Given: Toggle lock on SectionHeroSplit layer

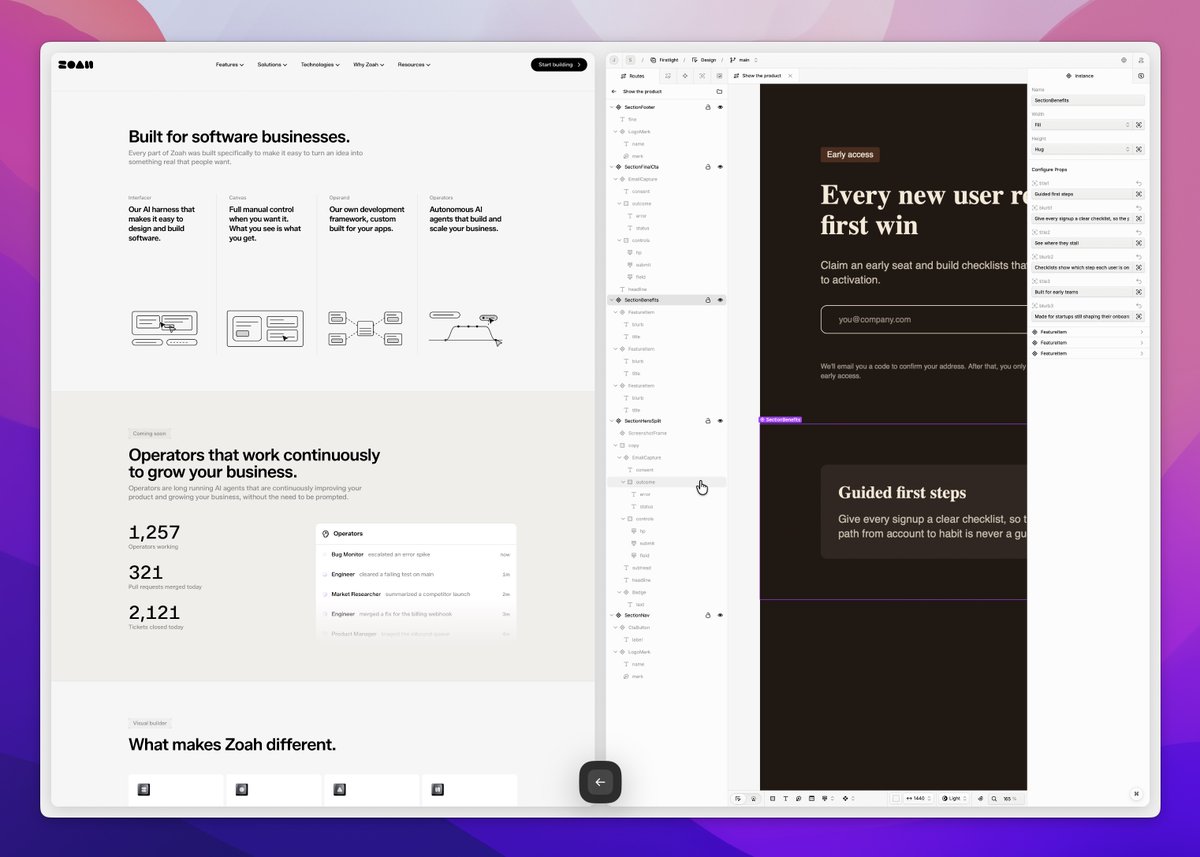Looking at the screenshot, I should pyautogui.click(x=708, y=421).
